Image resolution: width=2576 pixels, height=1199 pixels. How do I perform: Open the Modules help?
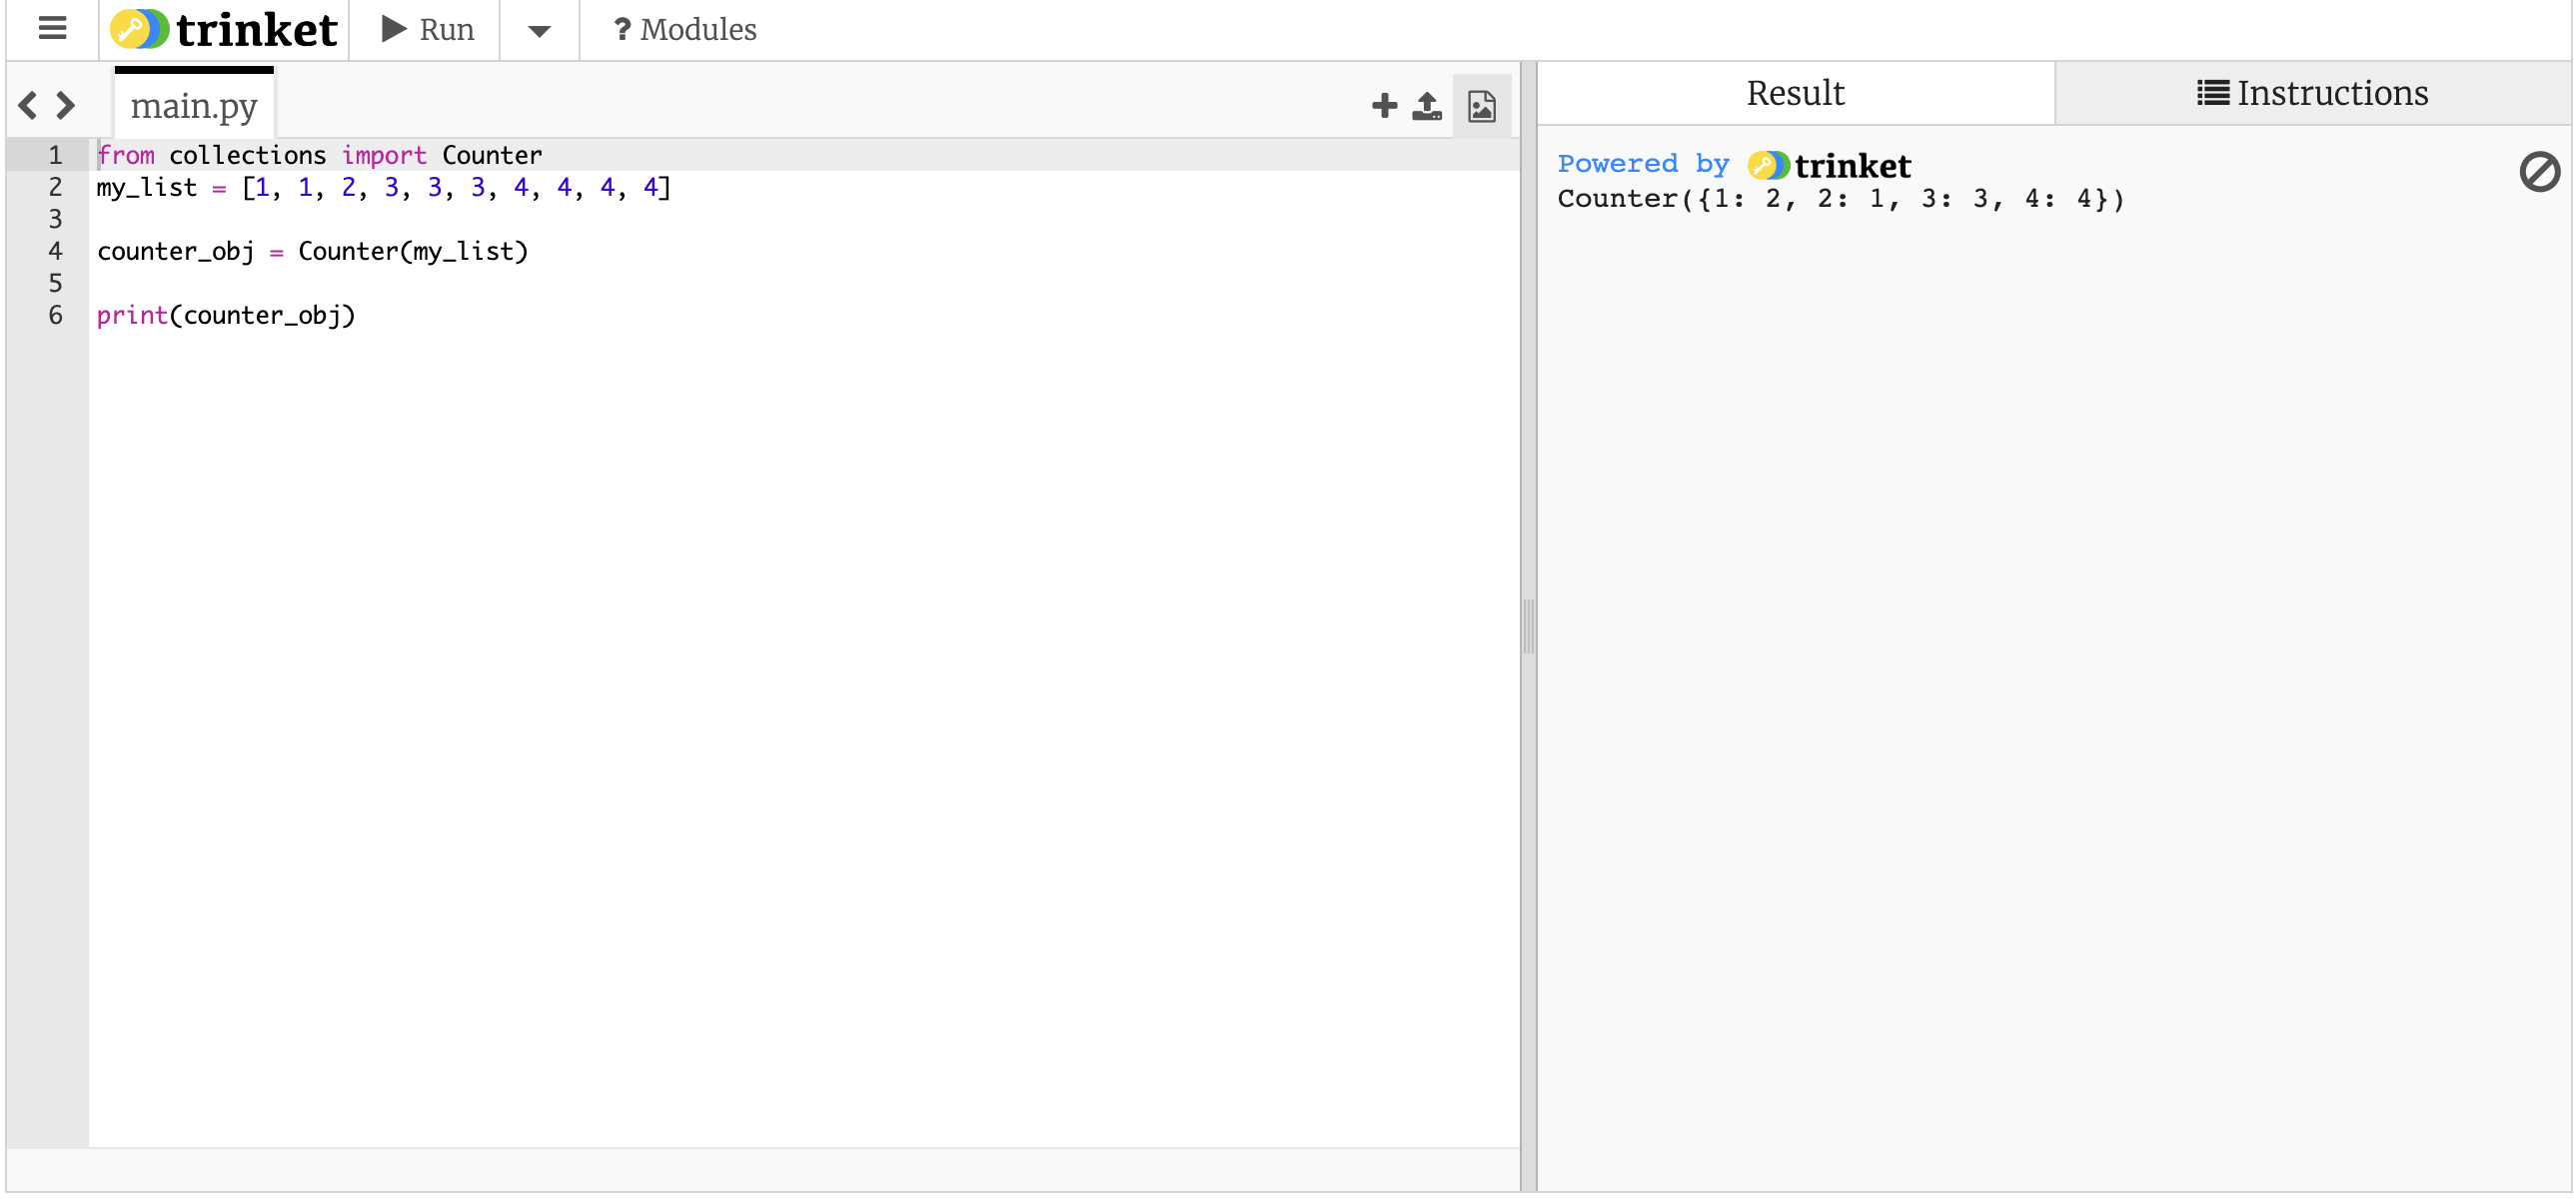point(685,30)
